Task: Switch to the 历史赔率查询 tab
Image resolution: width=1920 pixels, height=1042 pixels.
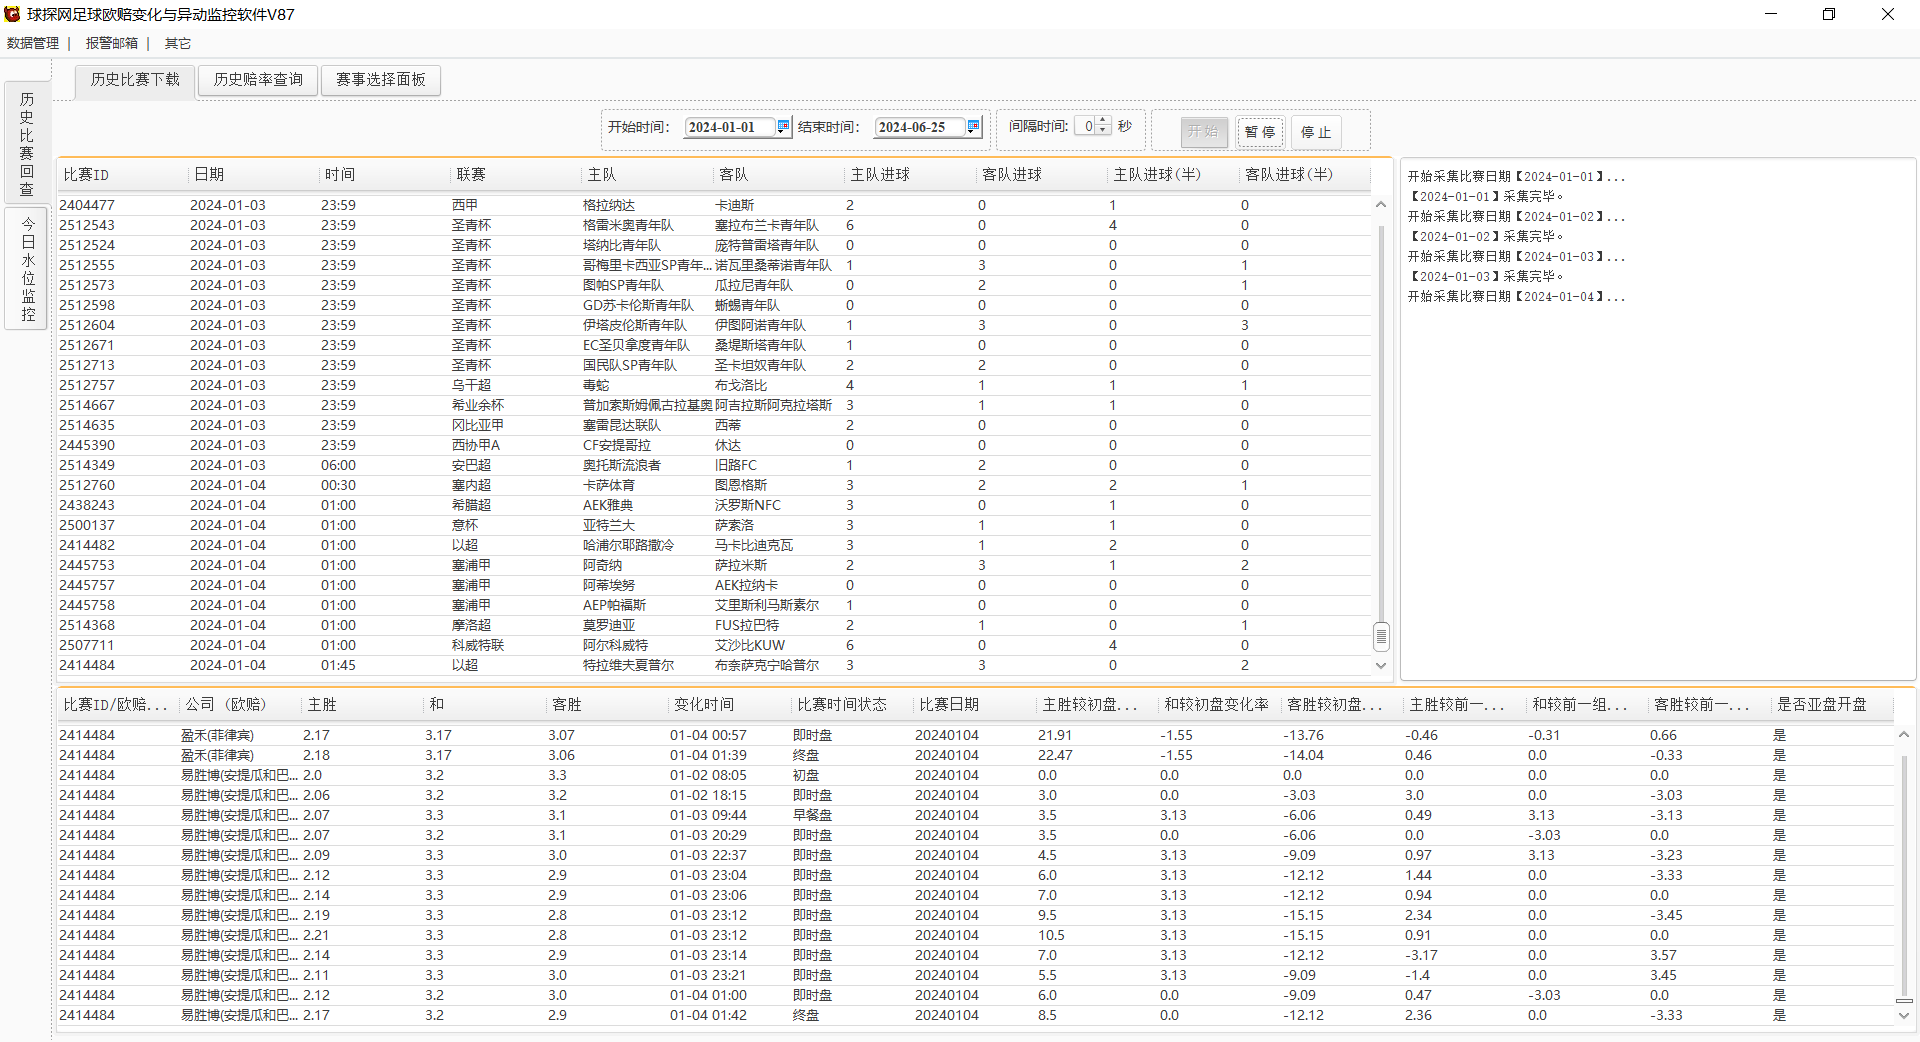Action: tap(258, 80)
